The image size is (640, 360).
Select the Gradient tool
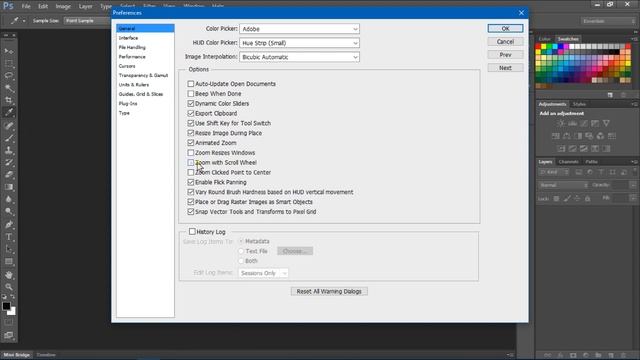pyautogui.click(x=9, y=187)
